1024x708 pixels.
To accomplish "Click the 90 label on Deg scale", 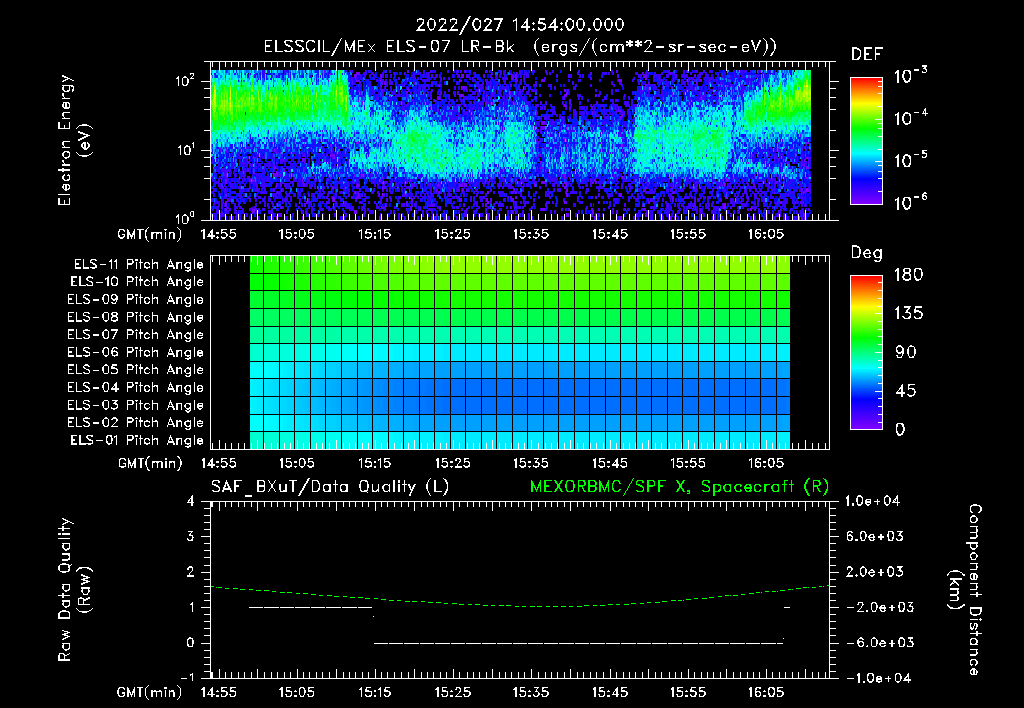I will 906,353.
